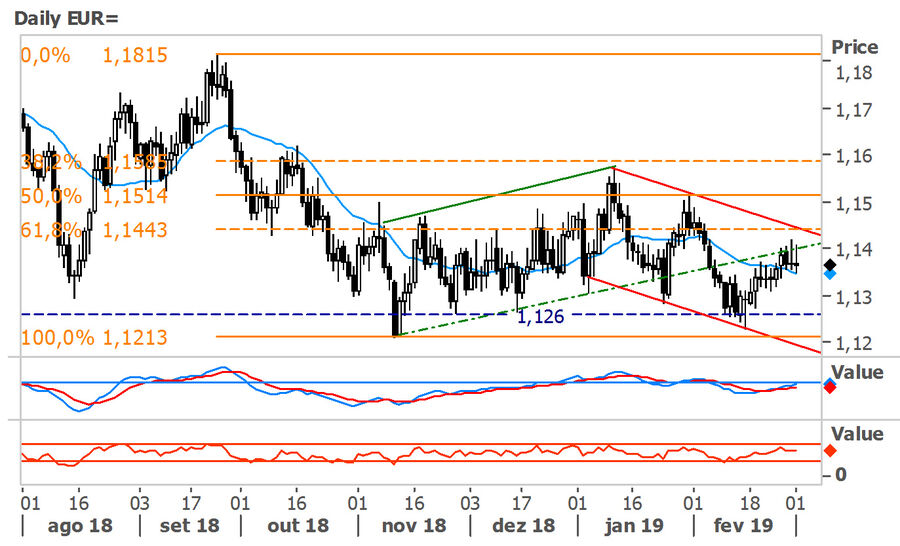This screenshot has height=546, width=900.
Task: Click 'Value' label of bottom indicator panel
Action: pyautogui.click(x=858, y=434)
